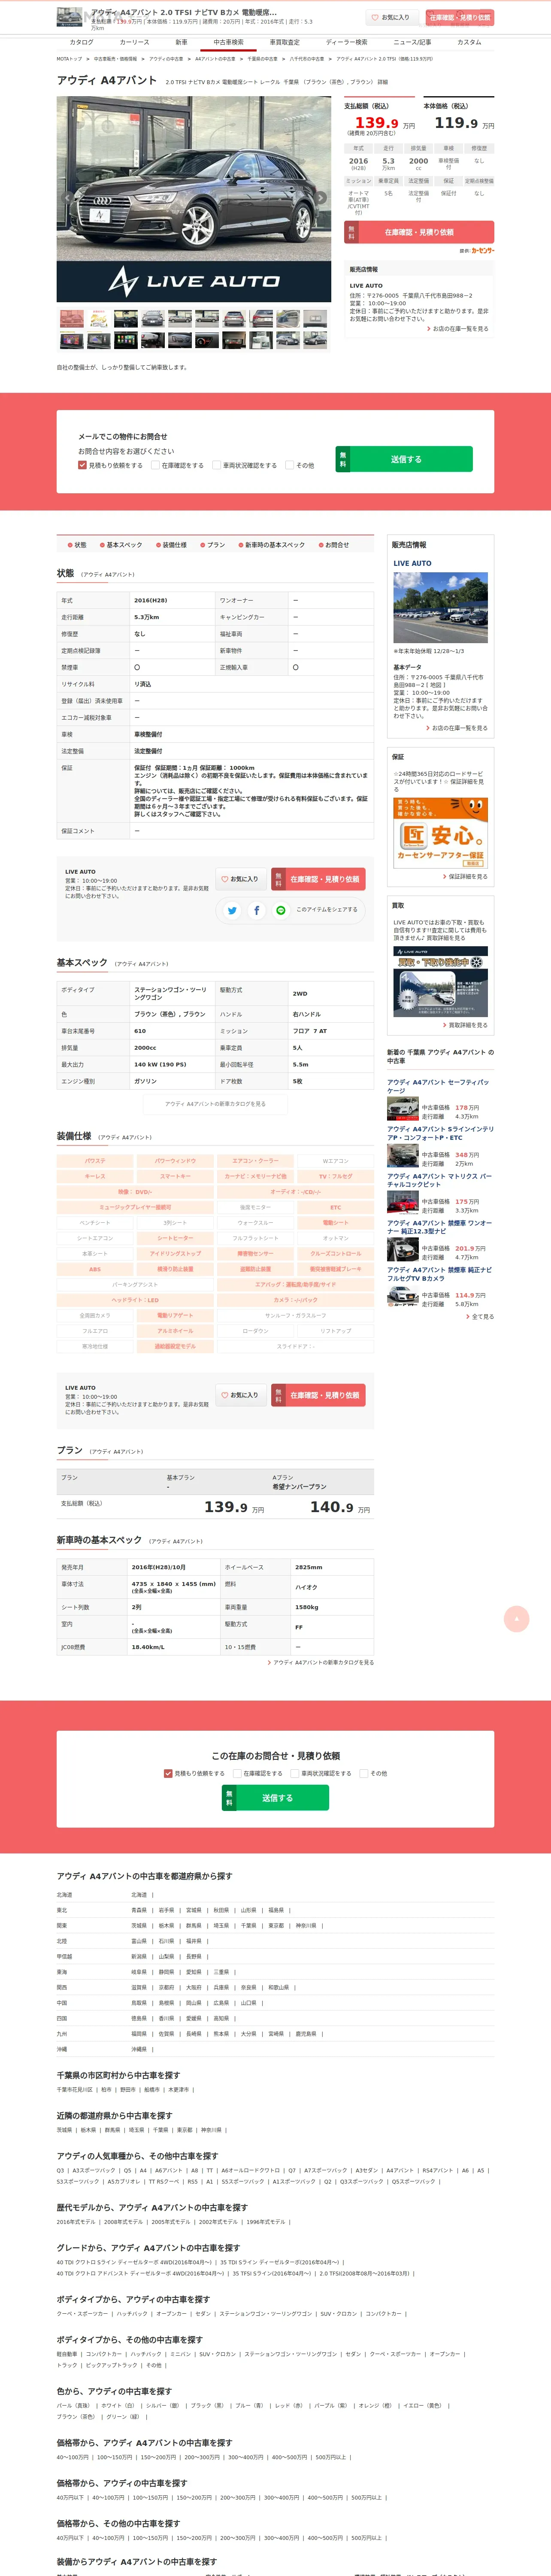The width and height of the screenshot is (551, 2576).
Task: Toggle 在庫確認をする in the bottom inquiry form
Action: [x=237, y=1773]
